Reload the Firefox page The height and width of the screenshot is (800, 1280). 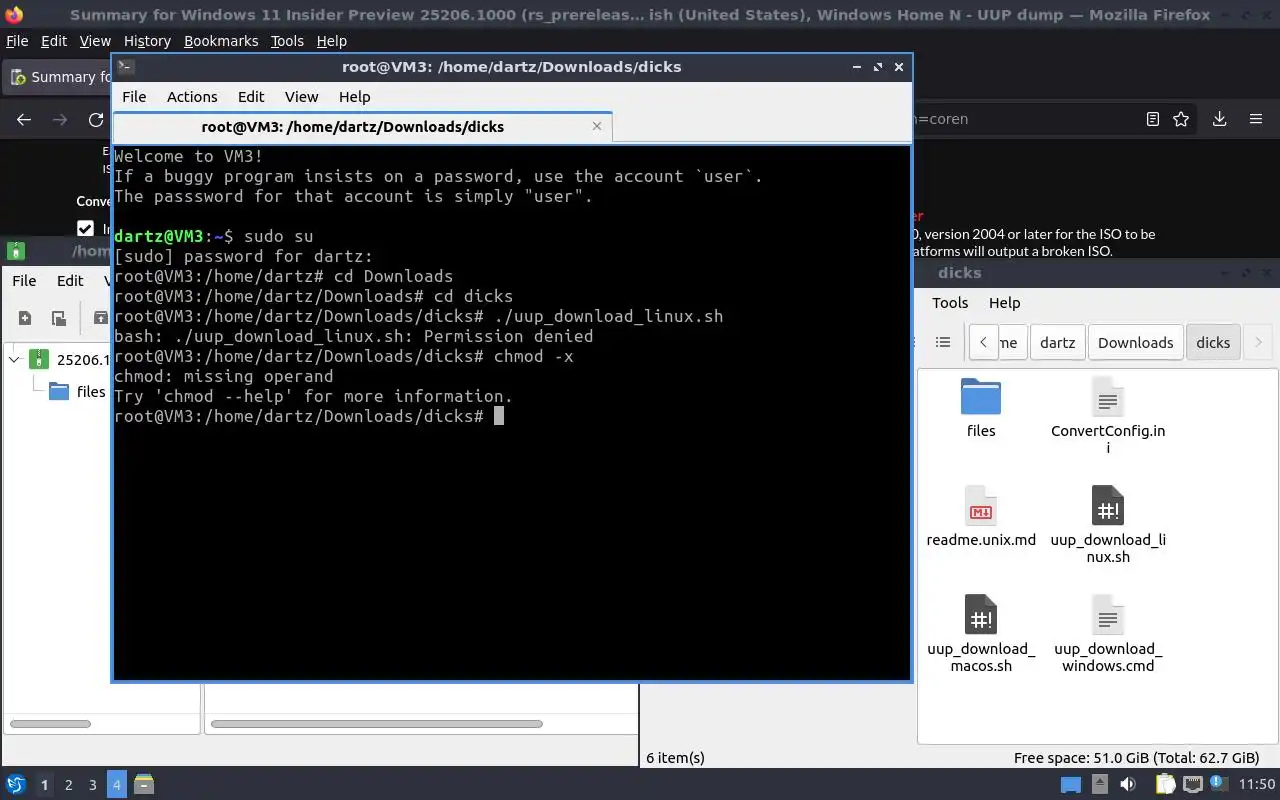(x=96, y=119)
